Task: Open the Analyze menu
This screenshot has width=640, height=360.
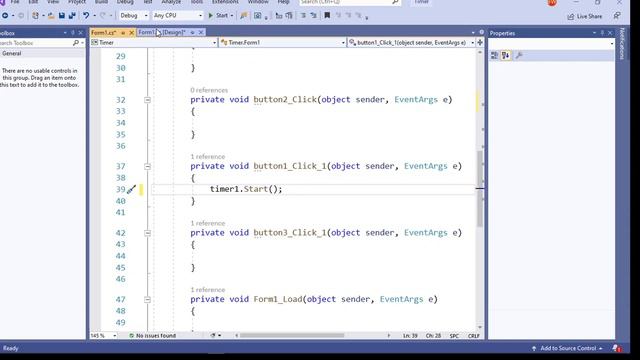Action: (171, 2)
